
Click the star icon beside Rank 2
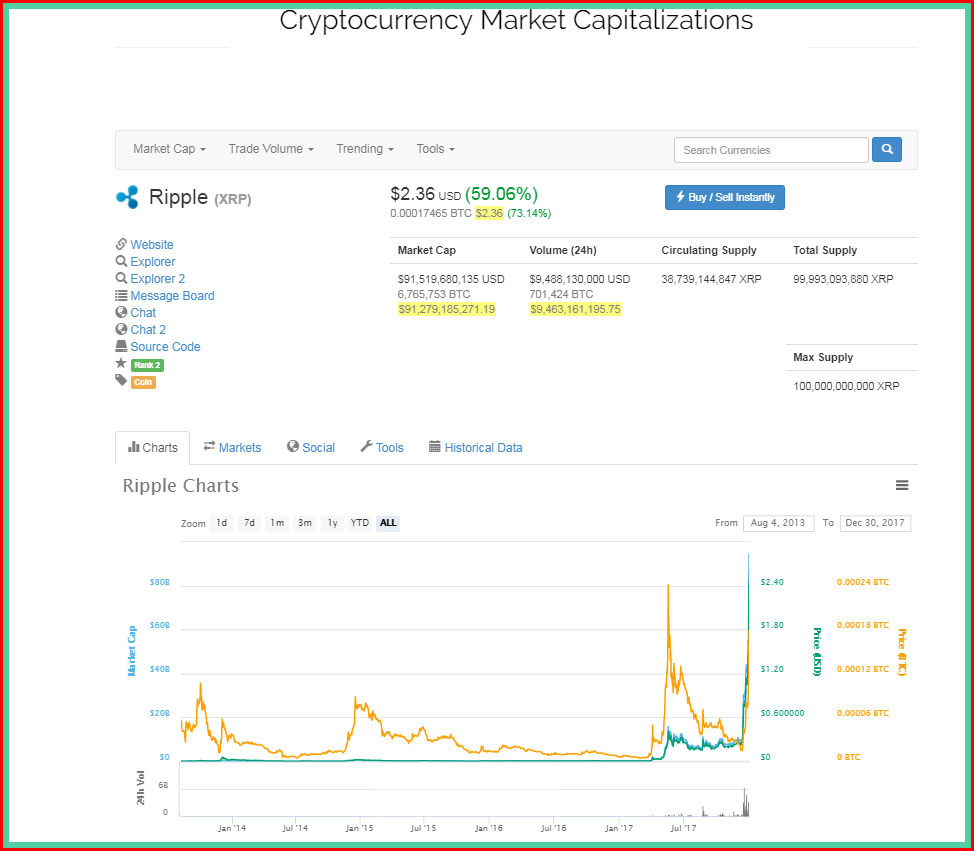[x=121, y=363]
